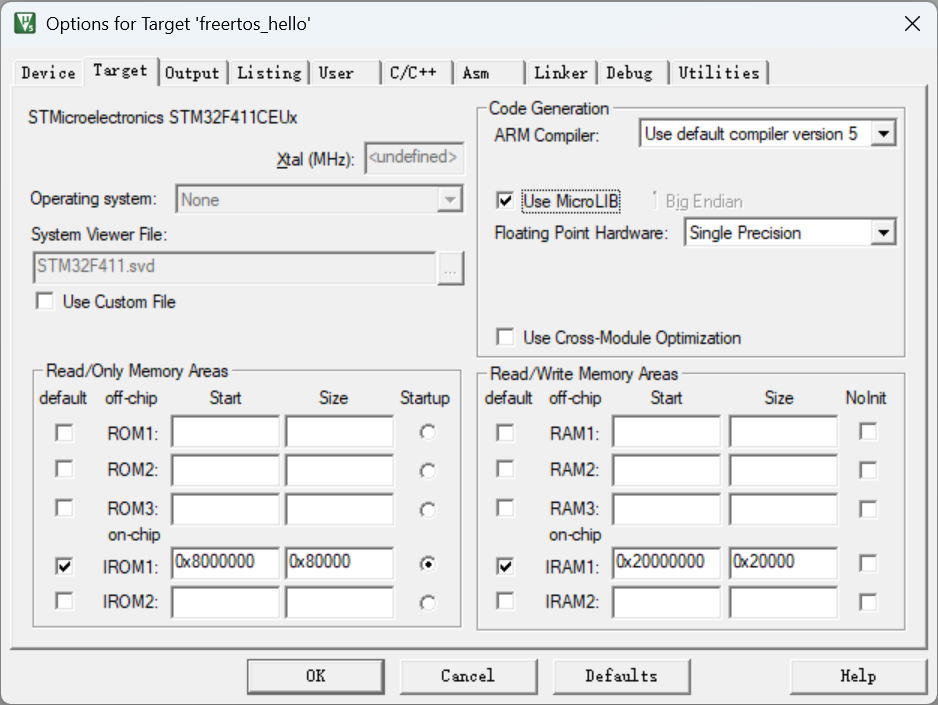Open the Output tab

pos(192,73)
